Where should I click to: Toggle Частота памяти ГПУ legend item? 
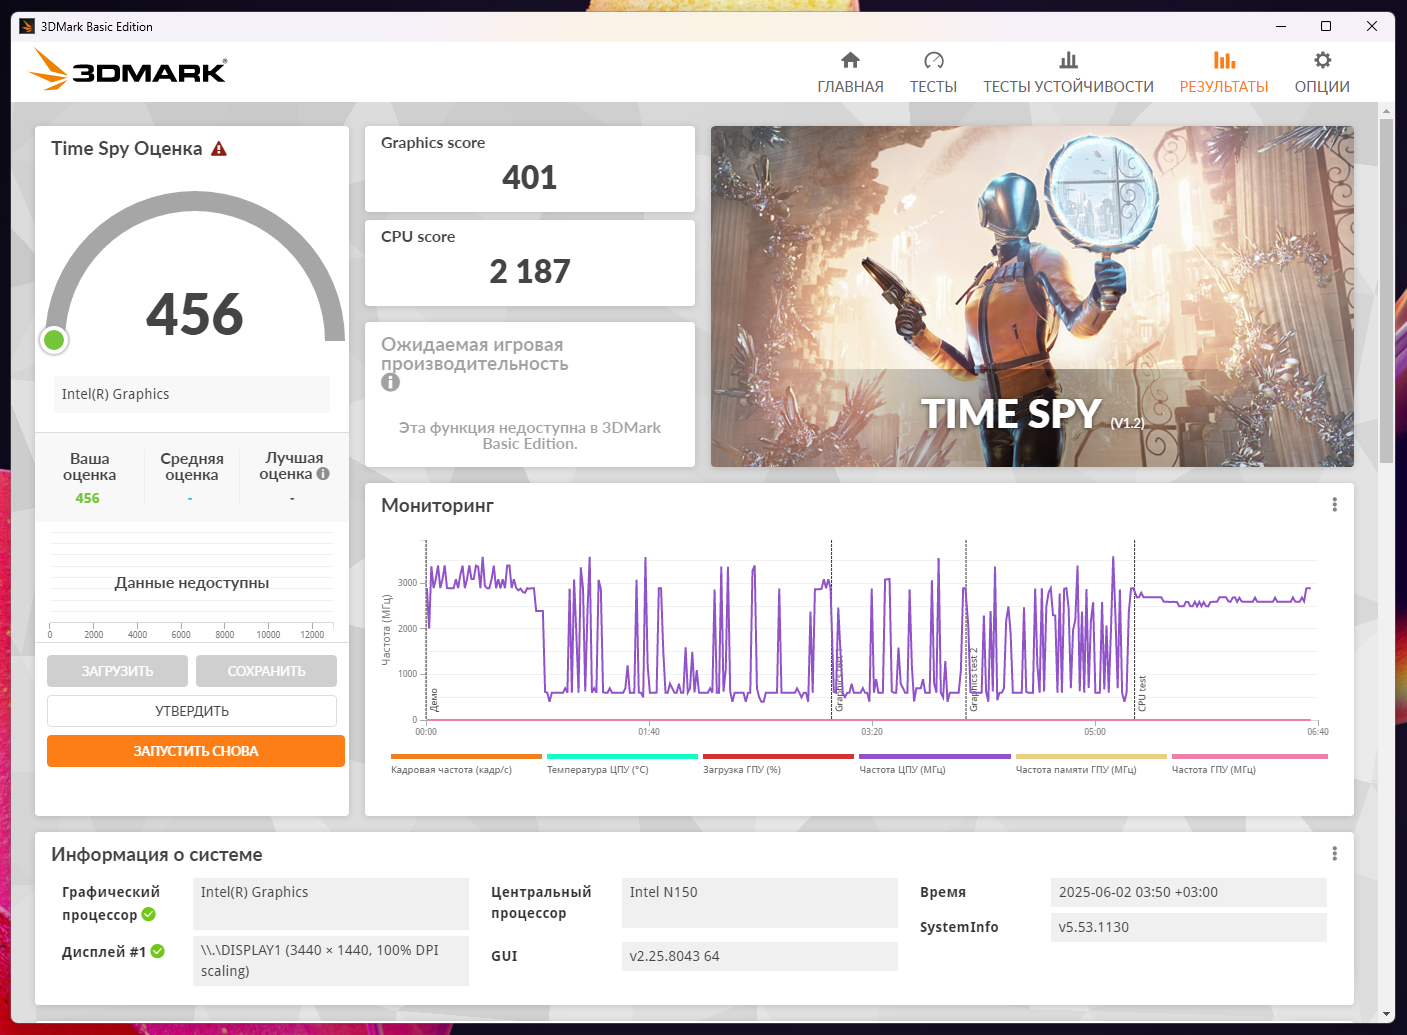pos(1091,765)
